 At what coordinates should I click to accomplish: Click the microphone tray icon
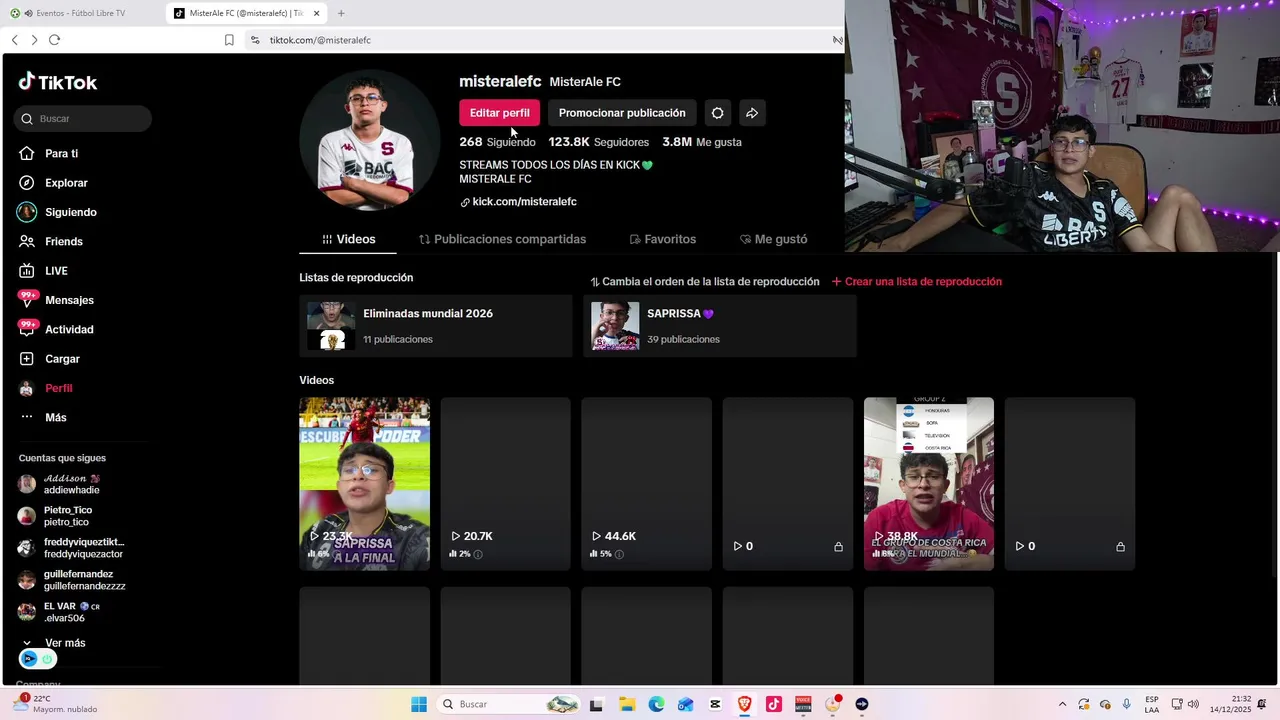coord(1127,704)
